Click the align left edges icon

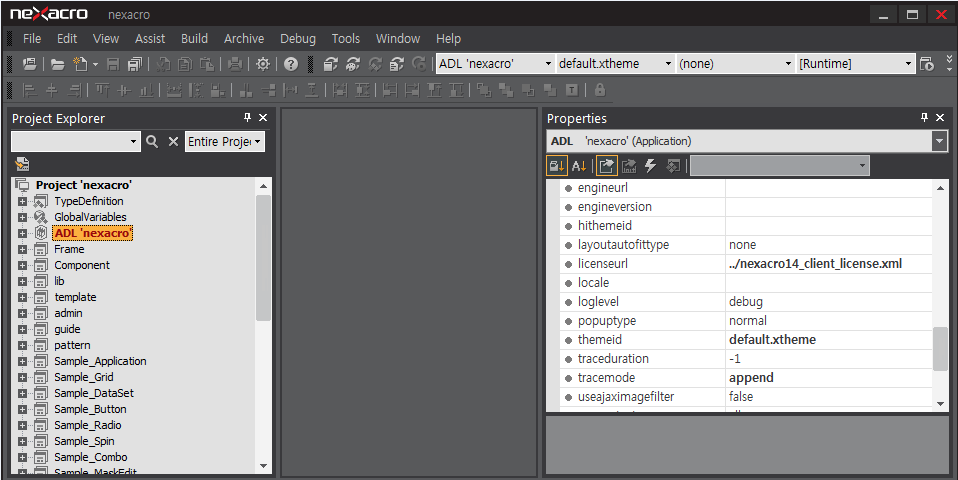click(x=29, y=90)
